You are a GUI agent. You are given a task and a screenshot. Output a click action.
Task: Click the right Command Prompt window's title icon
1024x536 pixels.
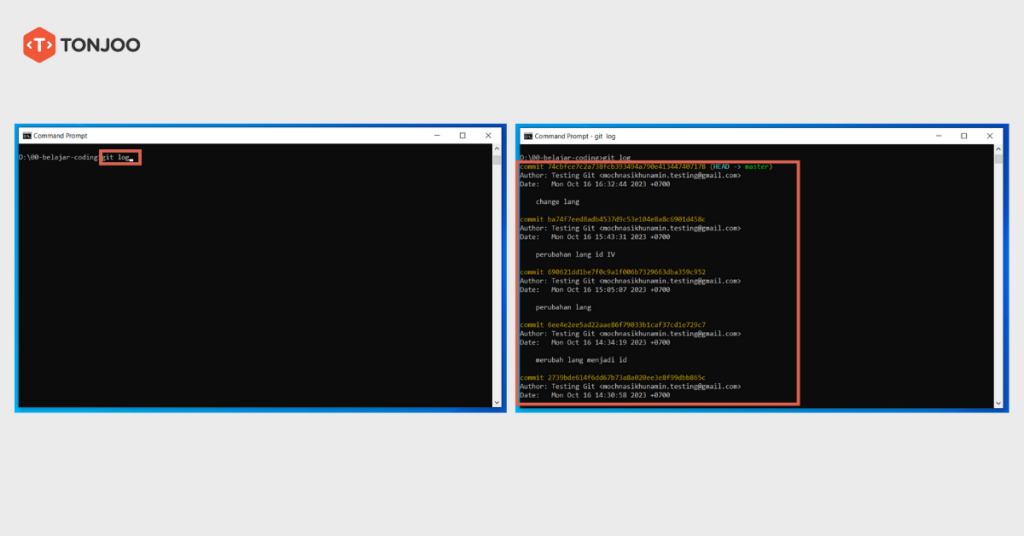(x=527, y=135)
